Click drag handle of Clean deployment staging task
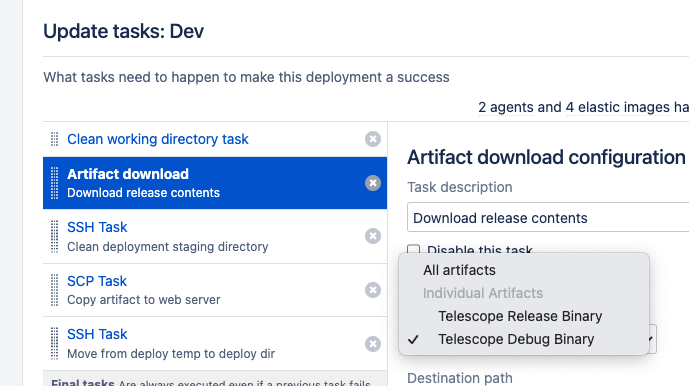 click(54, 237)
